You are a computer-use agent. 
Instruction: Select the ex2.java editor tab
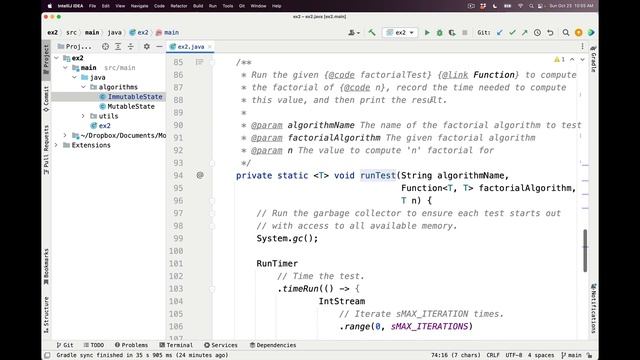[x=191, y=47]
